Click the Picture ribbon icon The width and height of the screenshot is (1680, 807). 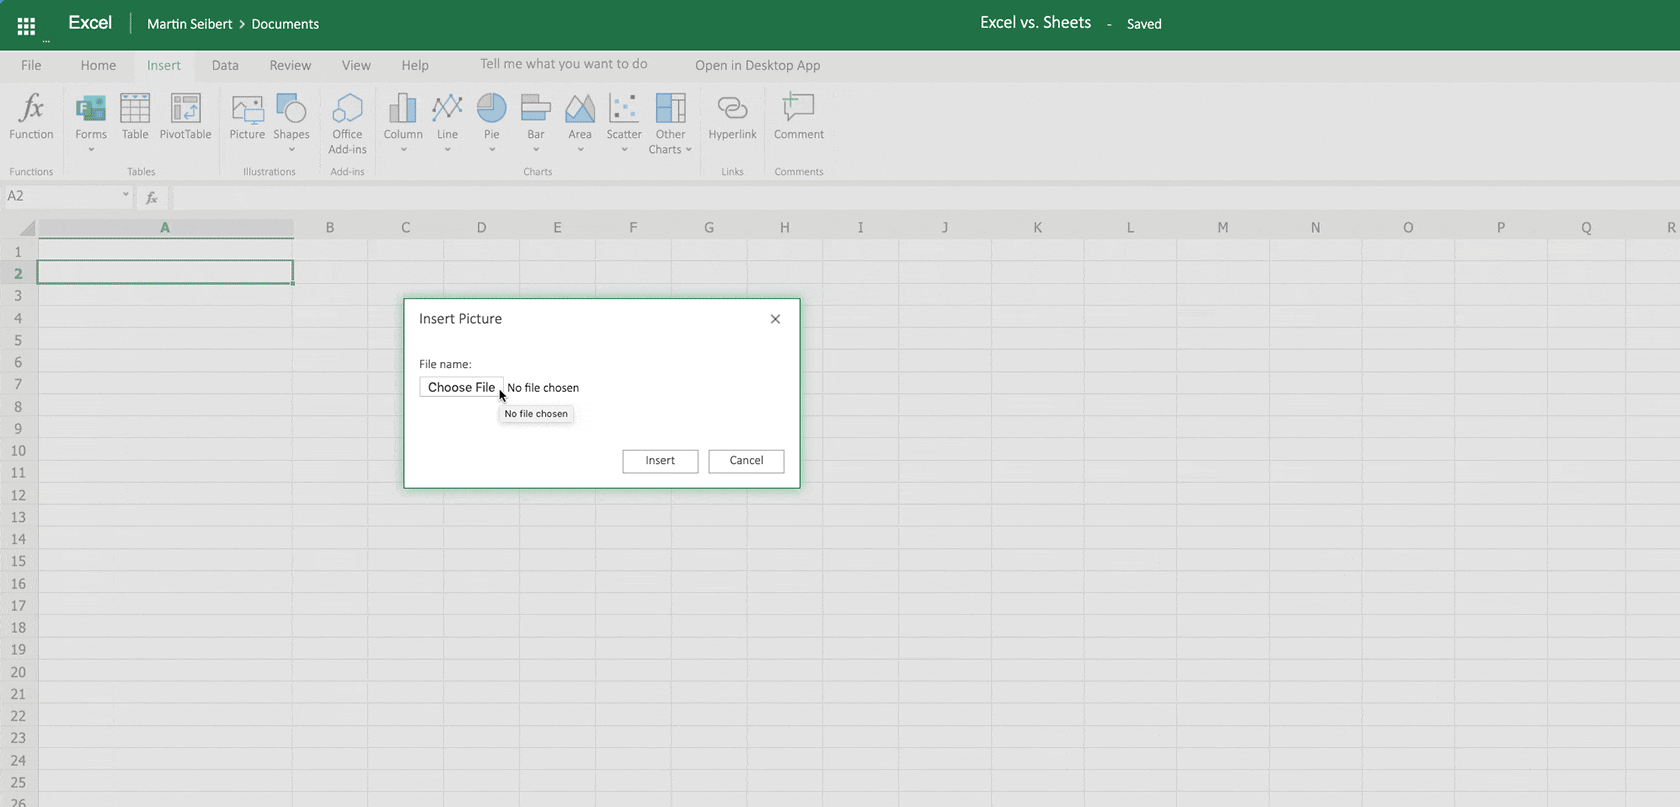click(247, 108)
